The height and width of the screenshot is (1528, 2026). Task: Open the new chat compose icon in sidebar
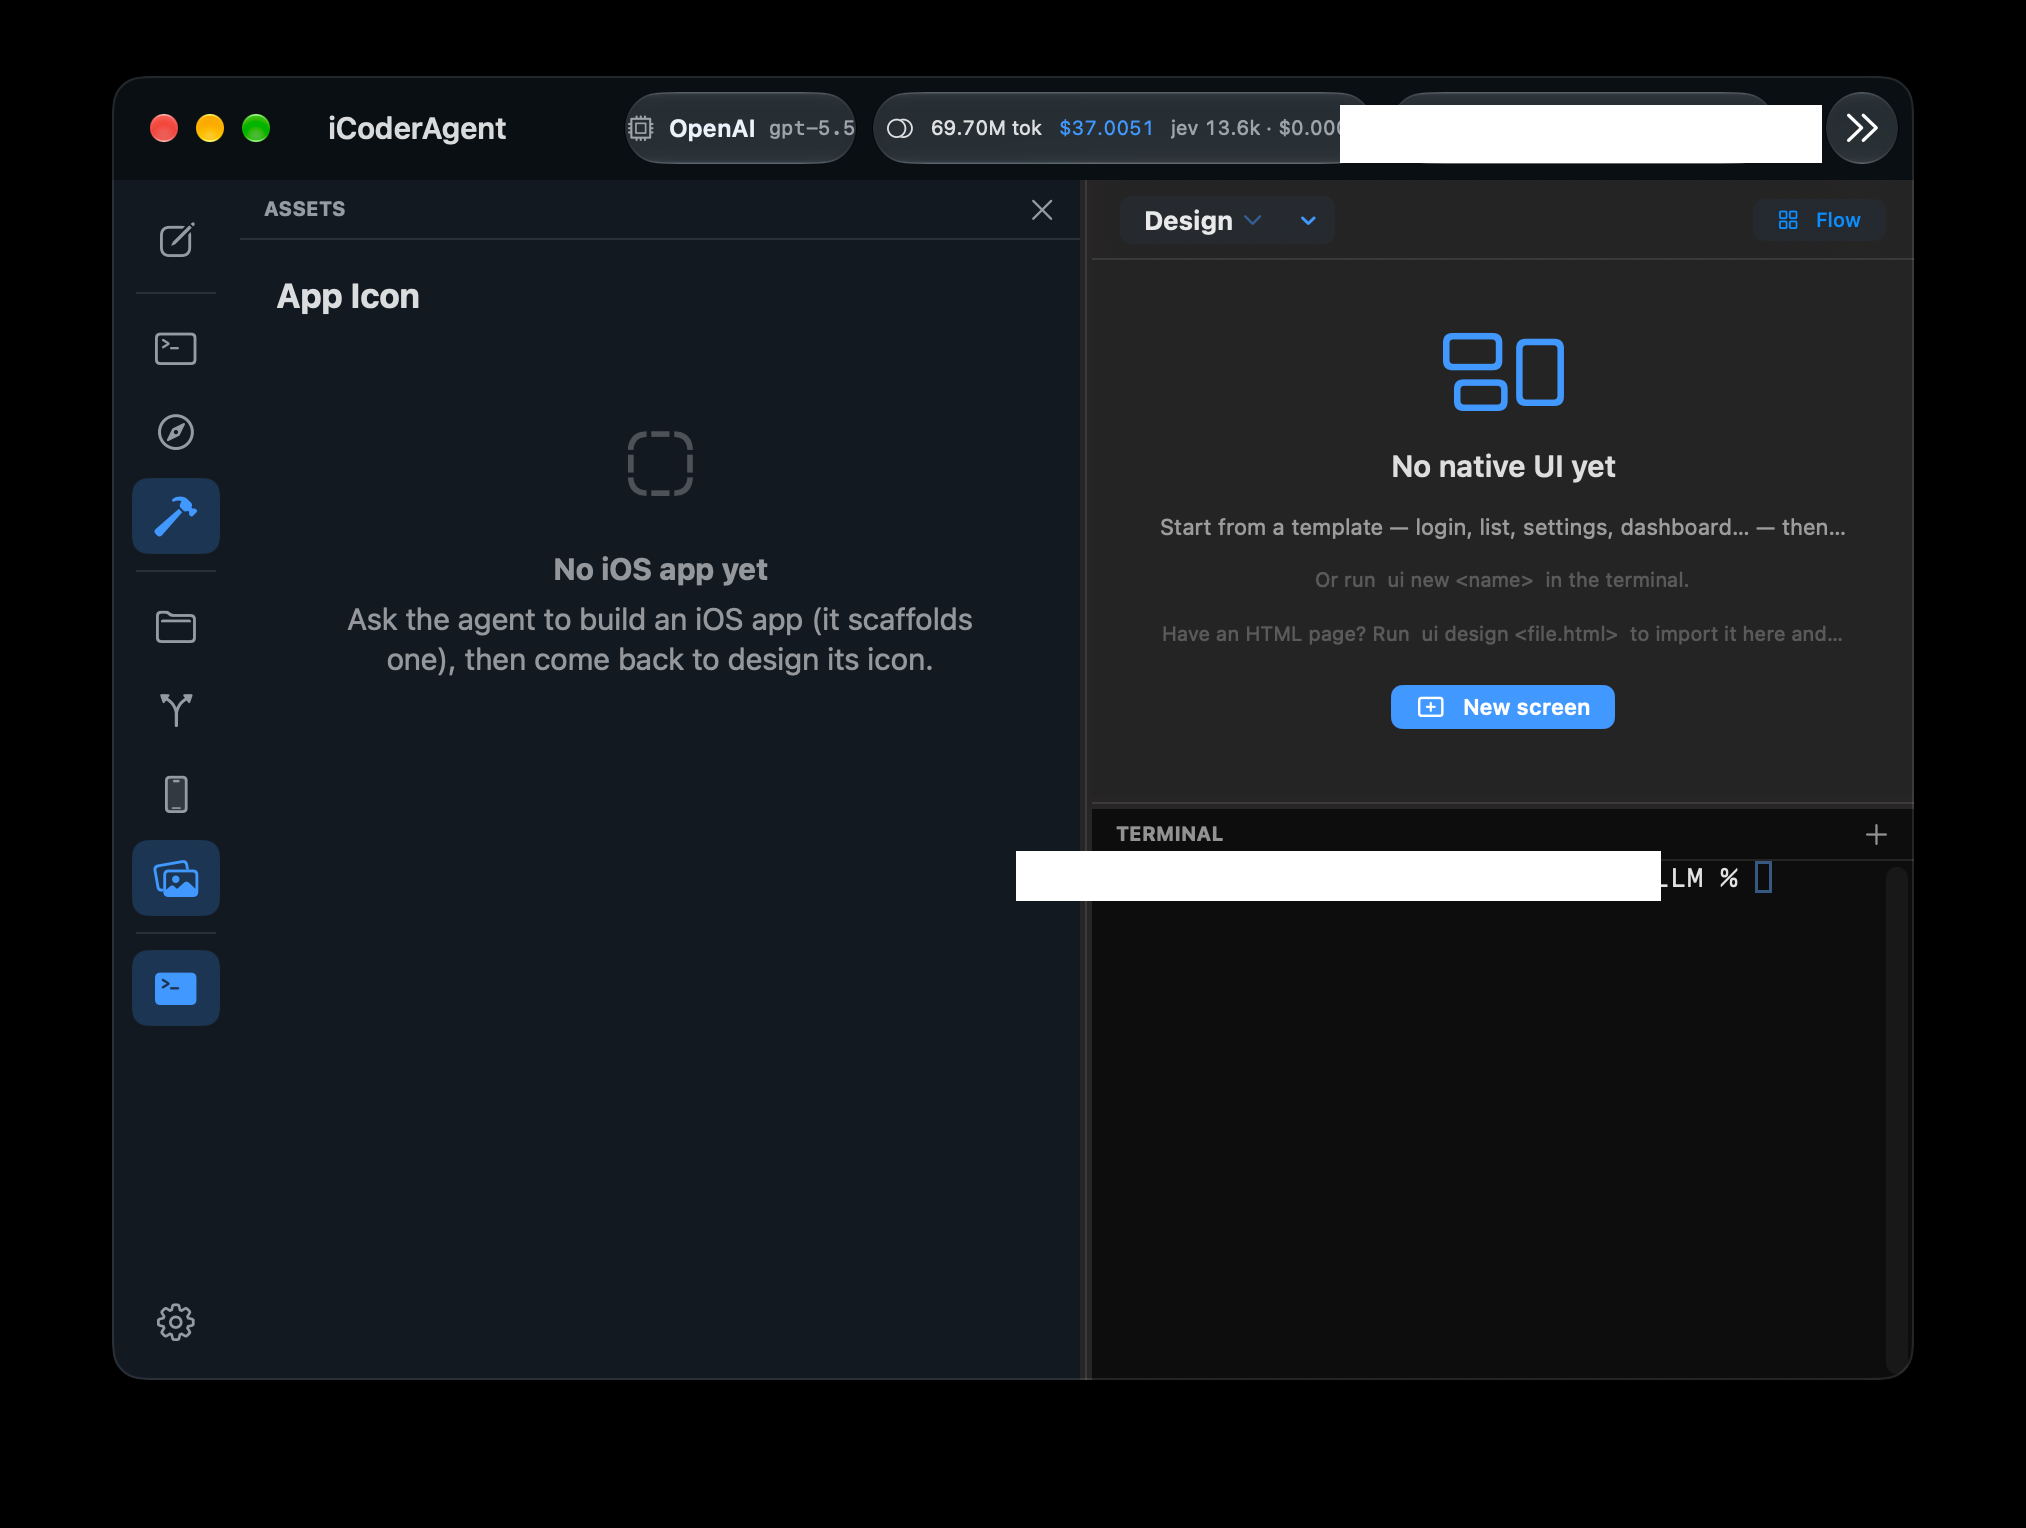[x=176, y=240]
